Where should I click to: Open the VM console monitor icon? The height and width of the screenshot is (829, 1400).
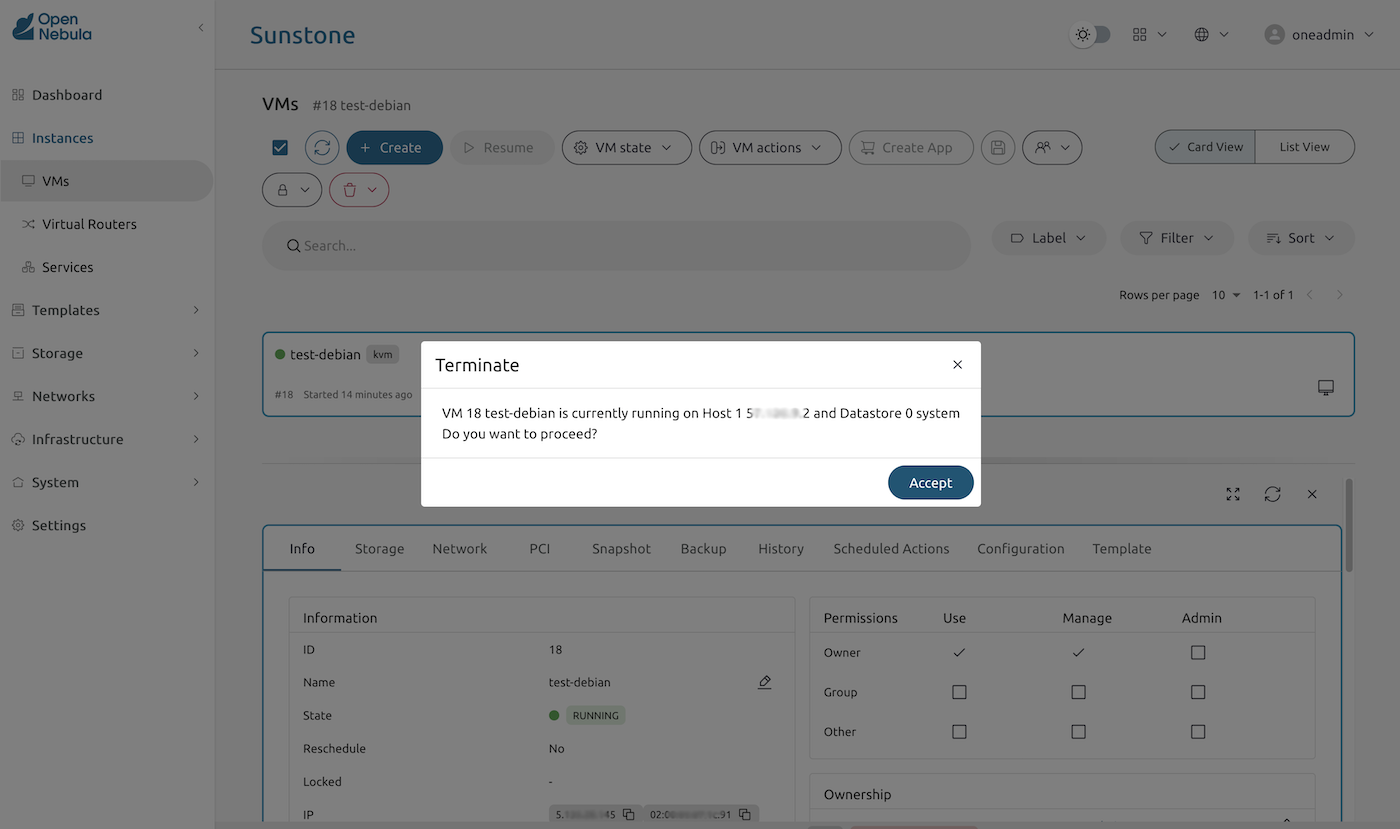point(1326,387)
